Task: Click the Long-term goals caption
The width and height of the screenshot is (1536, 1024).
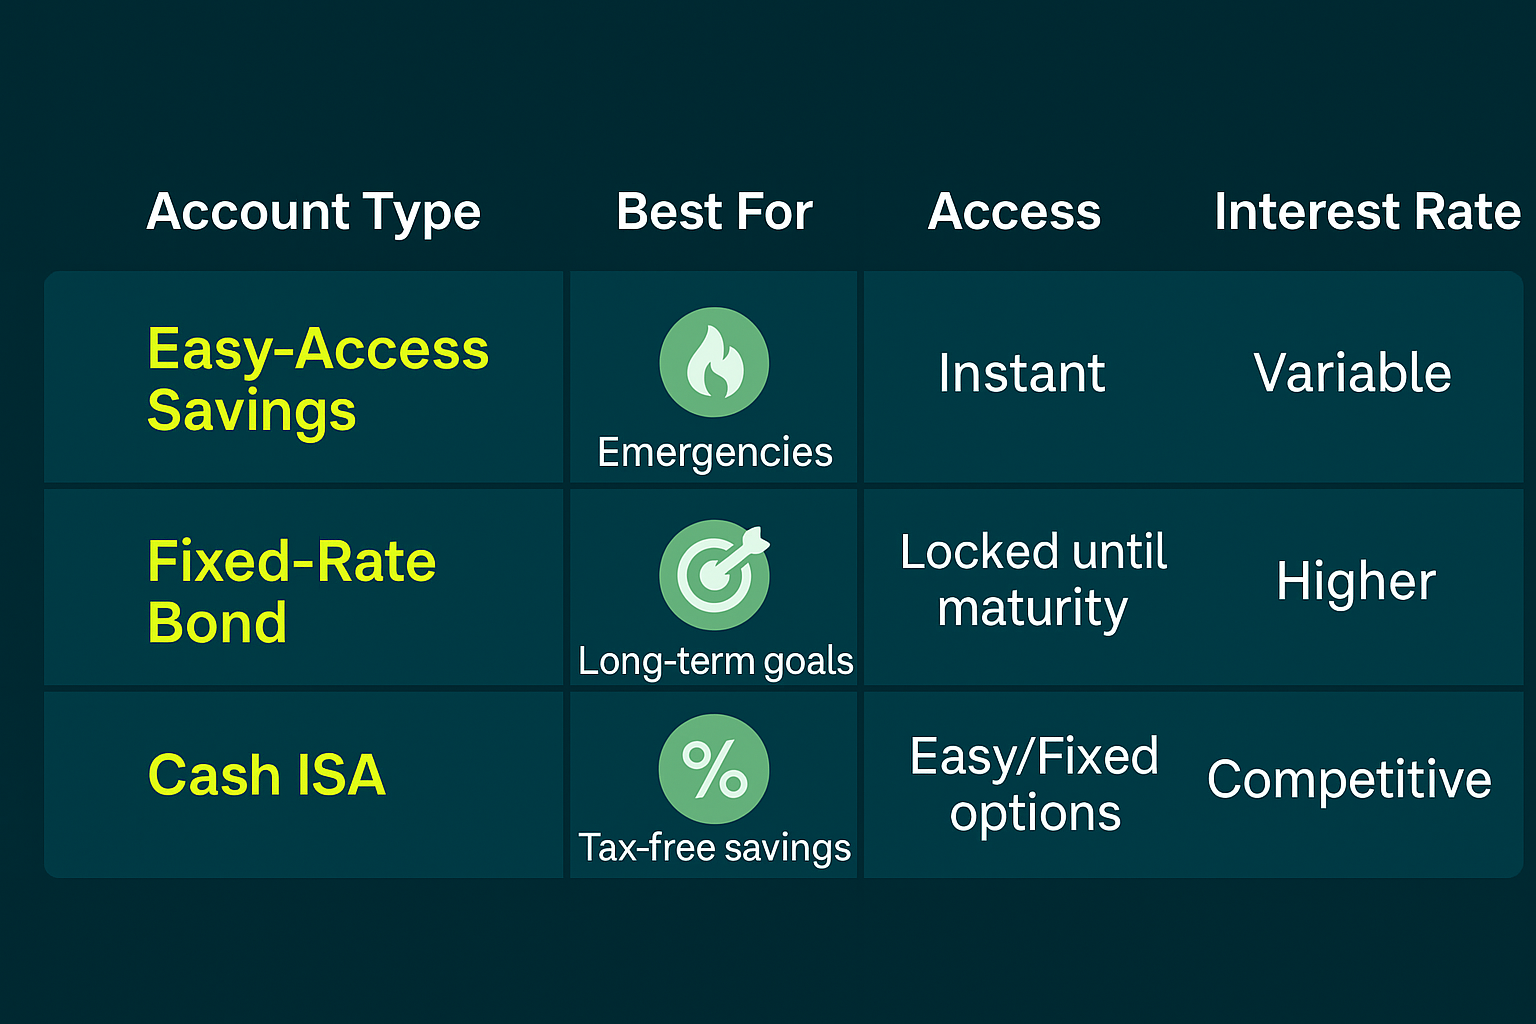Action: point(716,661)
